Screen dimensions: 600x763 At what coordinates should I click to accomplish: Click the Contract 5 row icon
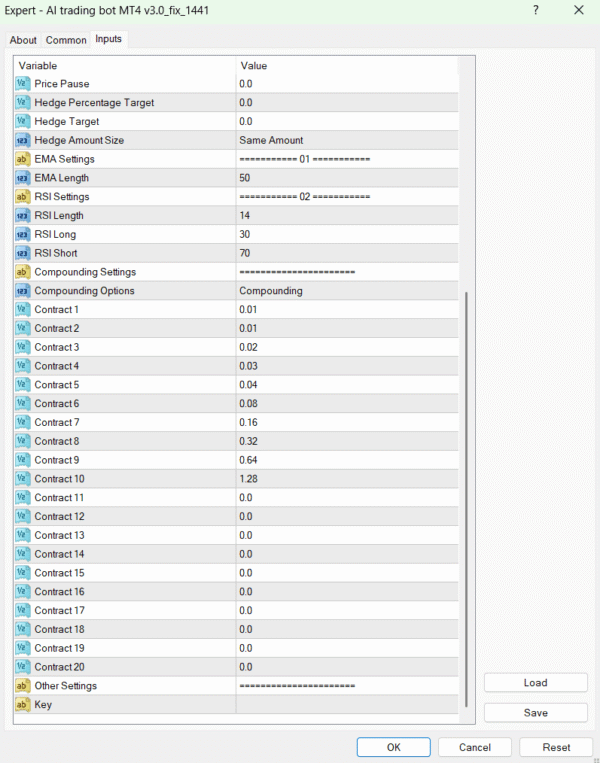(22, 385)
